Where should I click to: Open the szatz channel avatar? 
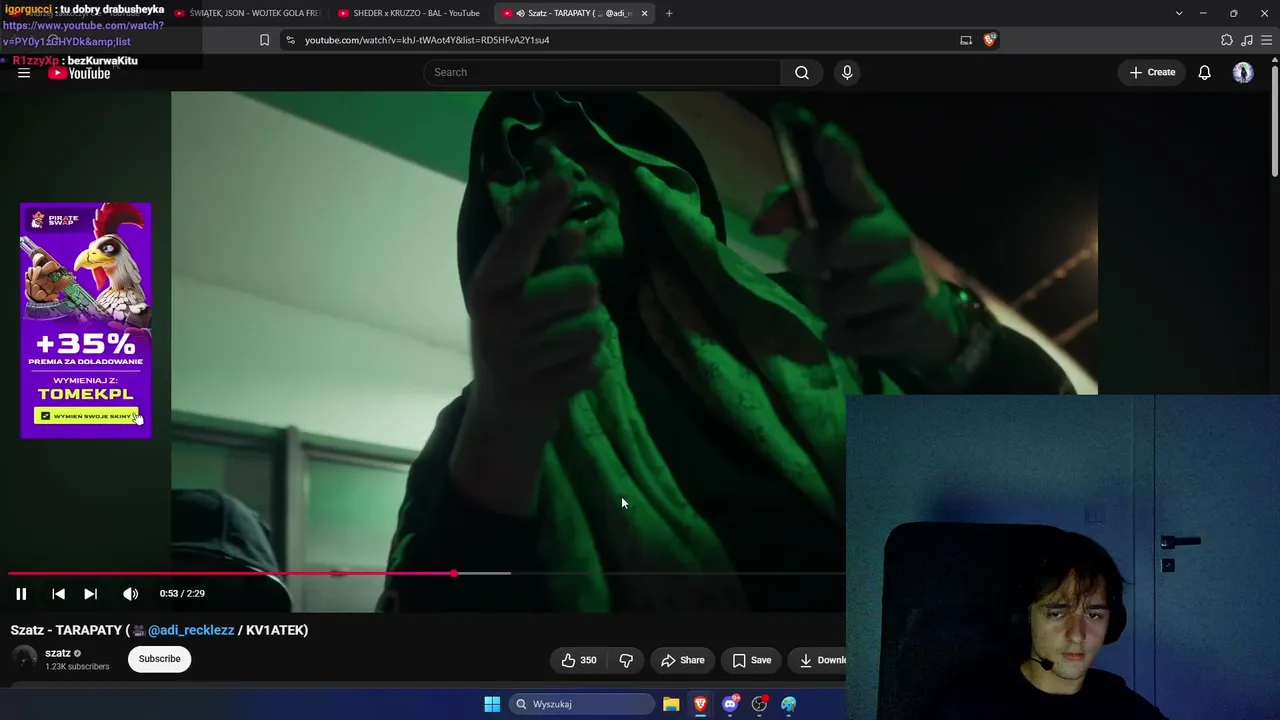[x=24, y=659]
